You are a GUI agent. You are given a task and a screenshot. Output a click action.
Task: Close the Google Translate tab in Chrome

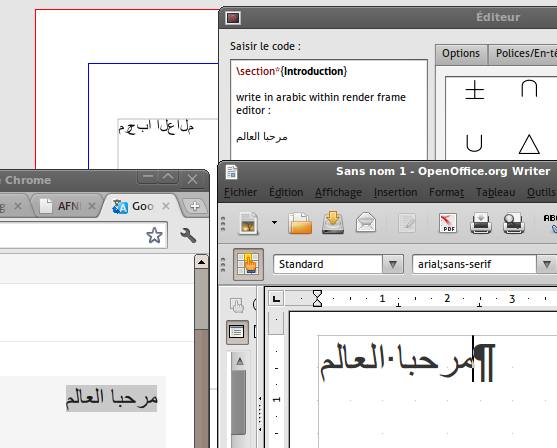166,206
